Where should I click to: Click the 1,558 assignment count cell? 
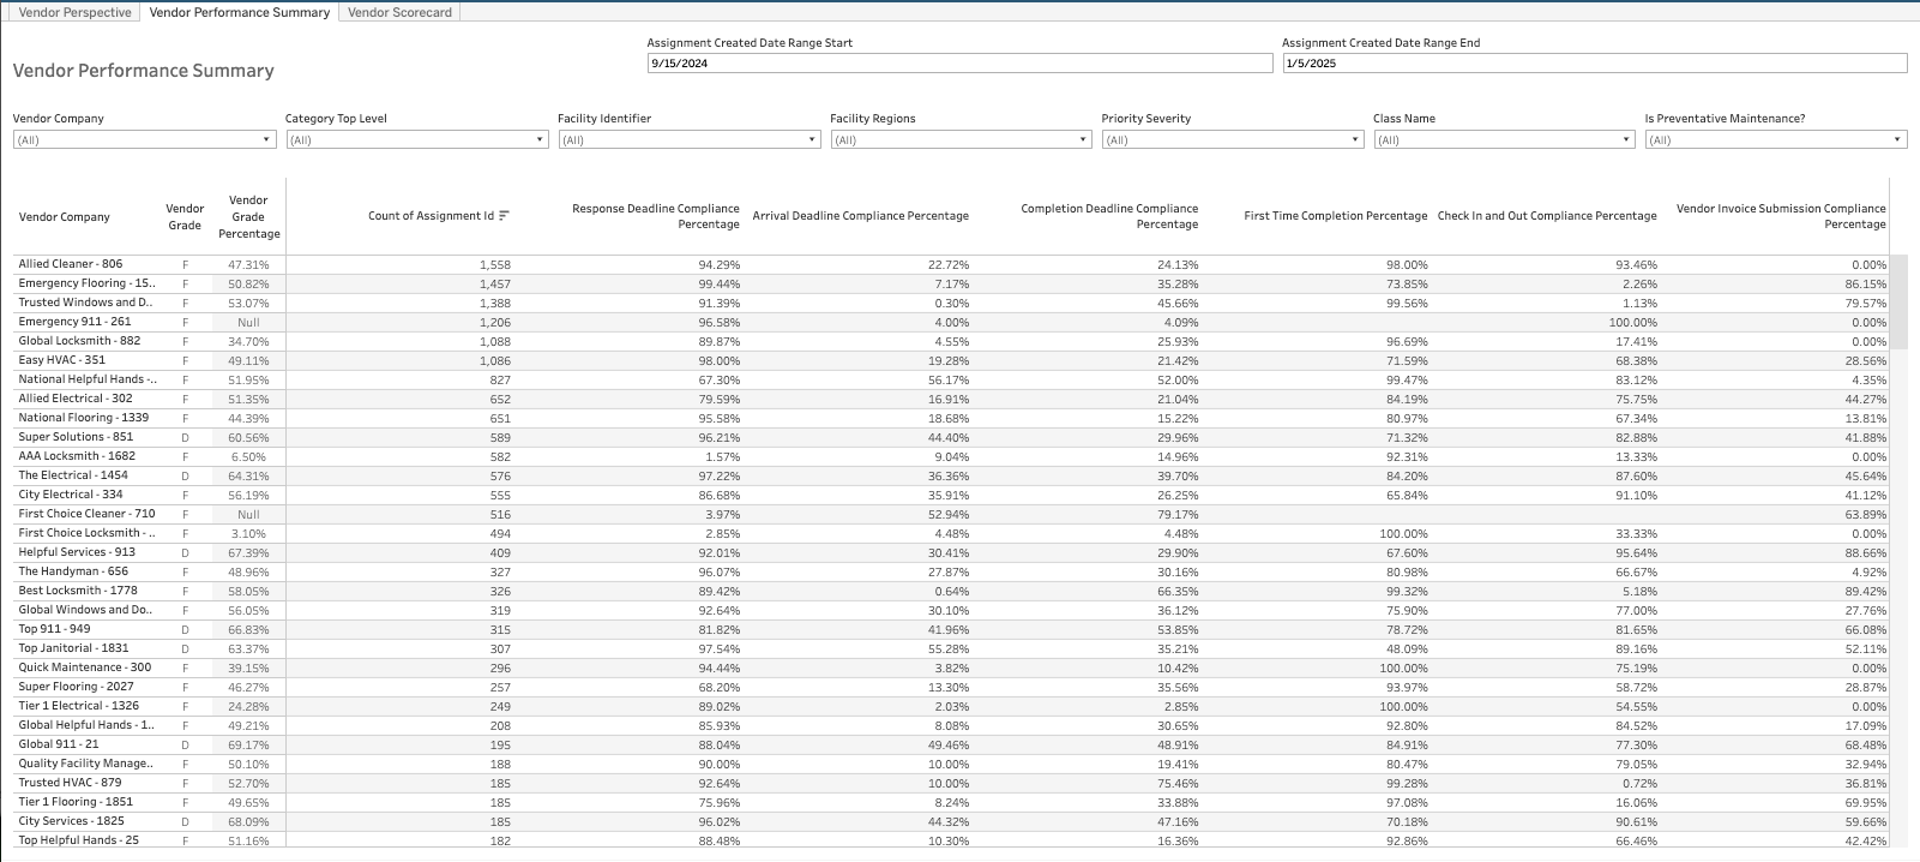pos(495,265)
